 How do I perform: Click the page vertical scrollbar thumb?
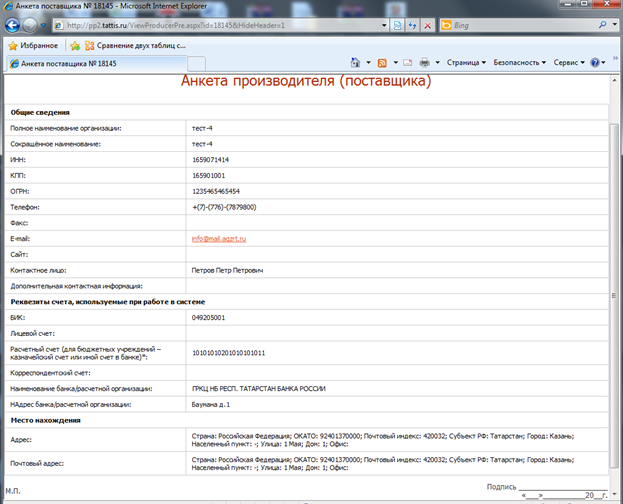(614, 296)
